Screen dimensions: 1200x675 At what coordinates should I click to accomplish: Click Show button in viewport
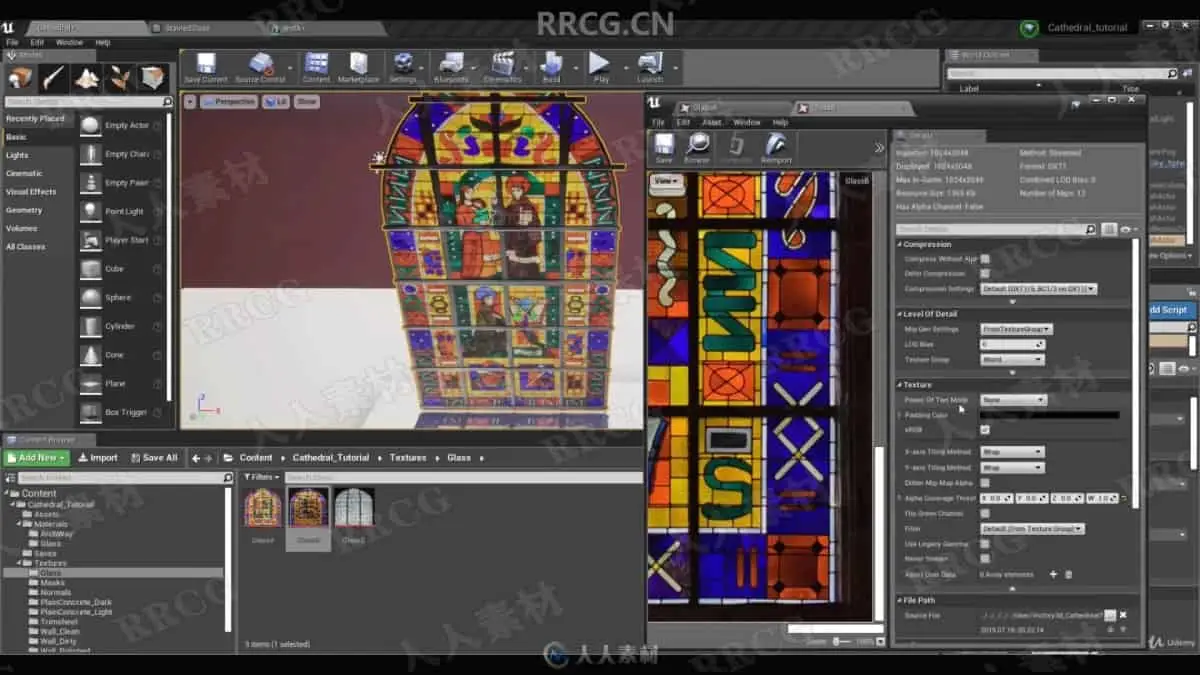point(307,102)
